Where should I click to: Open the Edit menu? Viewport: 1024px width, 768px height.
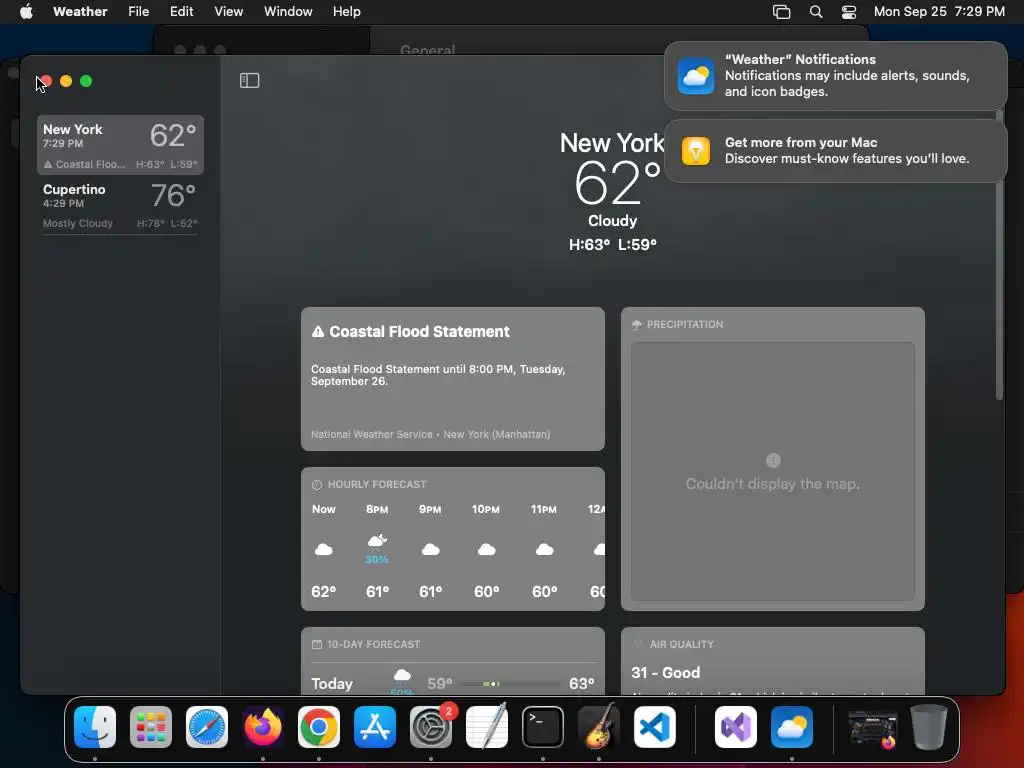pos(181,12)
